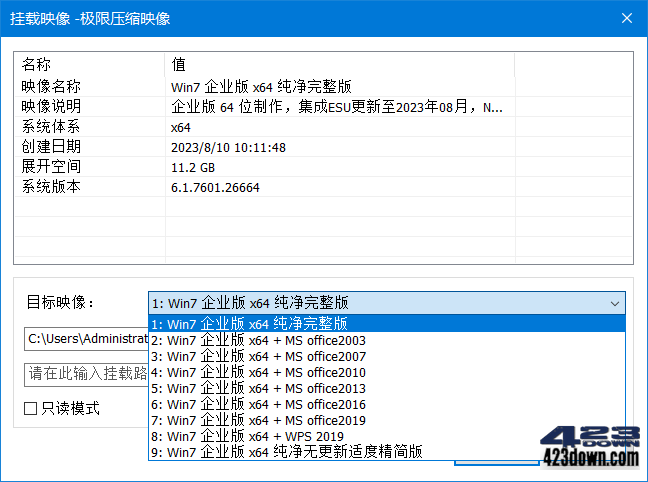This screenshot has height=482, width=648.
Task: Collapse the 目标映像 dropdown arrow
Action: point(613,303)
